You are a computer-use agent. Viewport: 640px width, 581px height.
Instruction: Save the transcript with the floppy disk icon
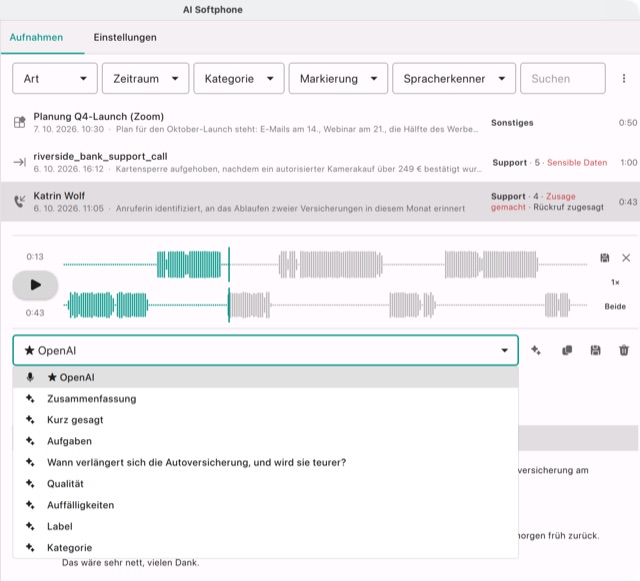tap(595, 350)
